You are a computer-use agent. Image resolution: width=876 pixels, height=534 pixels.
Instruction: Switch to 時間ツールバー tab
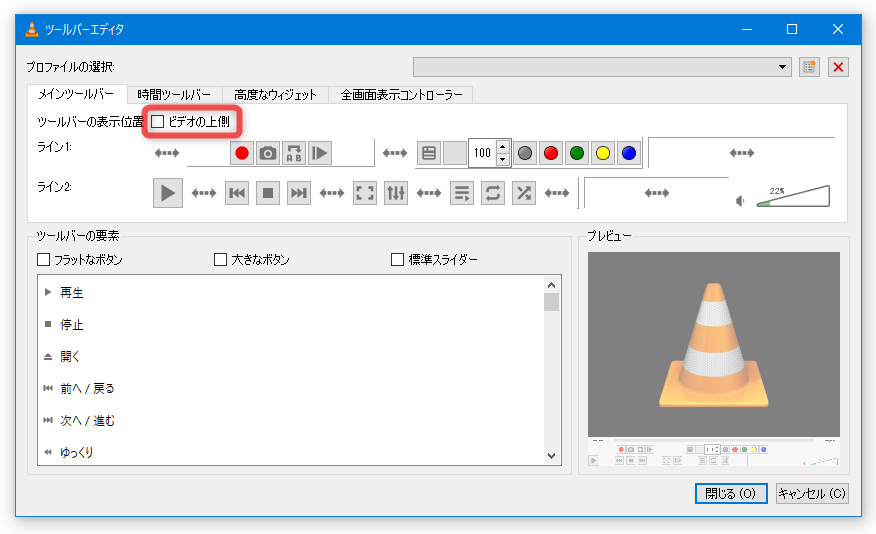[x=174, y=95]
